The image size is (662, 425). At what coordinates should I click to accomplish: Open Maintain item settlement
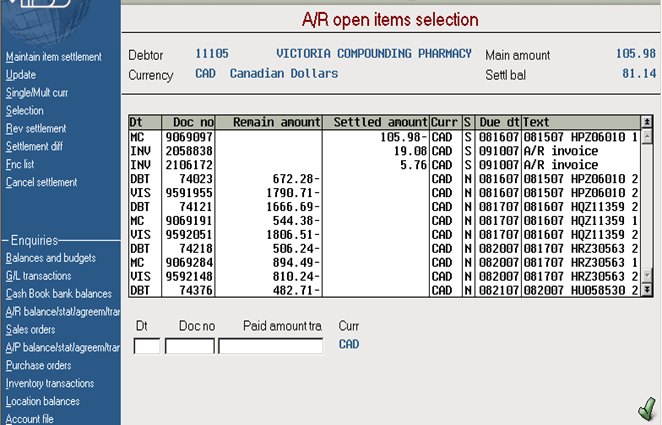54,57
